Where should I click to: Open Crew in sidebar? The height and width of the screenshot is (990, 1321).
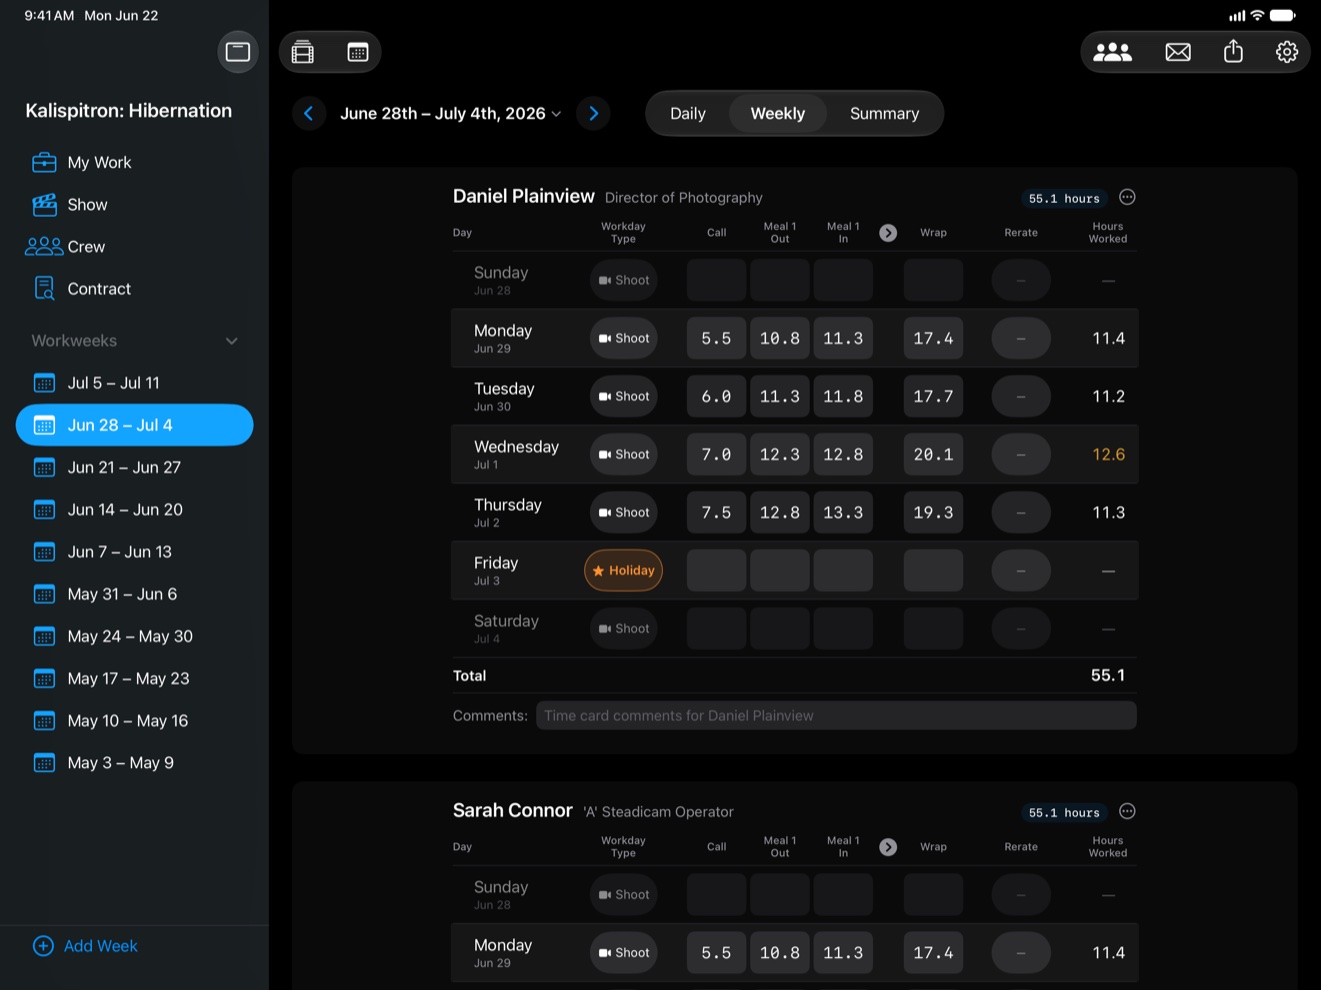click(x=134, y=246)
